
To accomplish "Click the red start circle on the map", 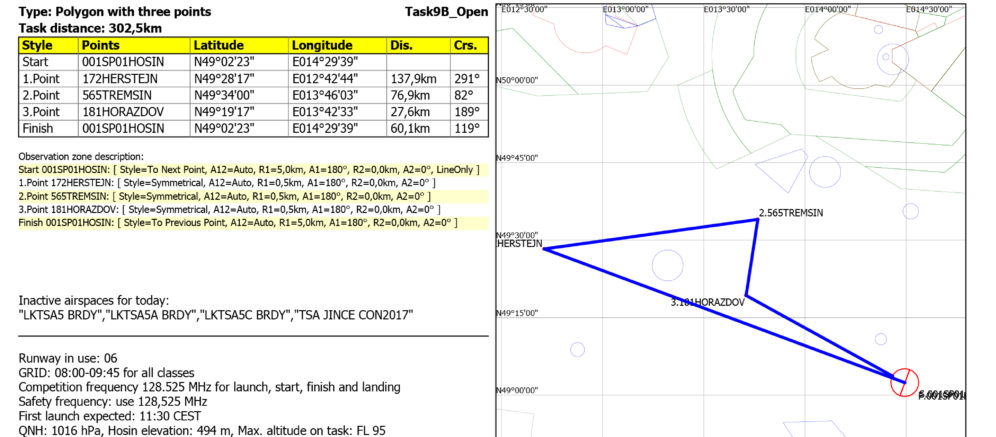I will pyautogui.click(x=904, y=381).
